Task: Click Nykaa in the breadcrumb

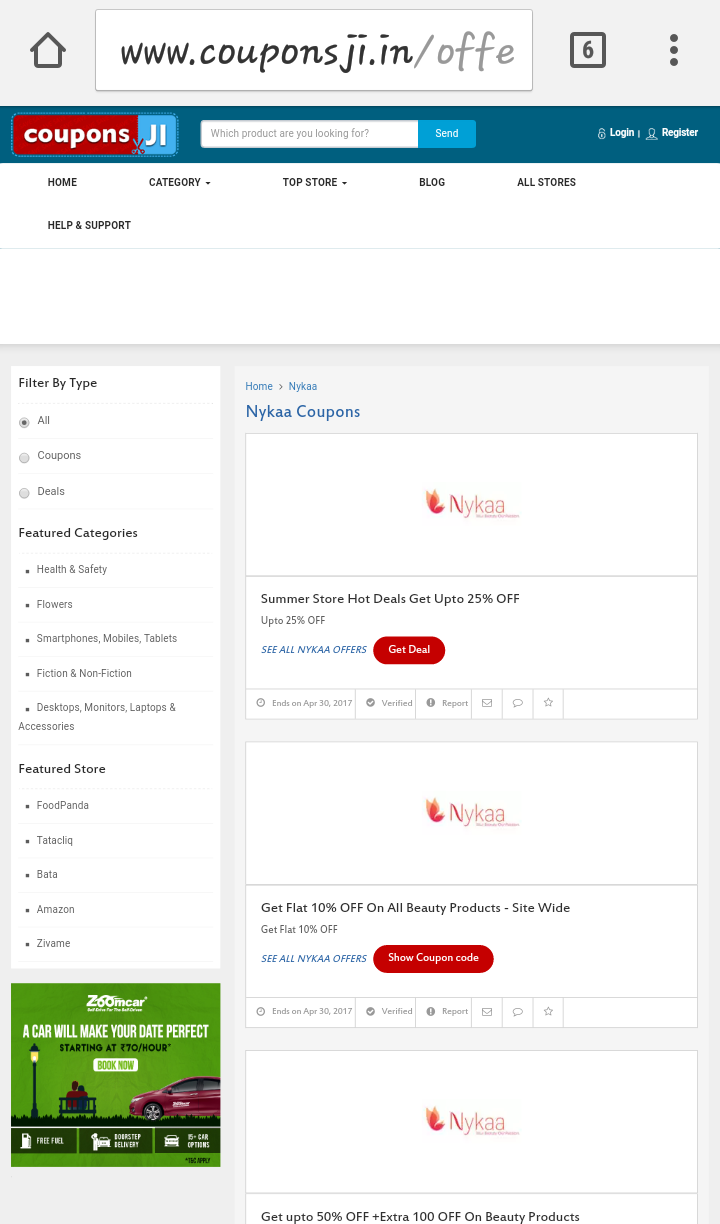Action: 303,387
